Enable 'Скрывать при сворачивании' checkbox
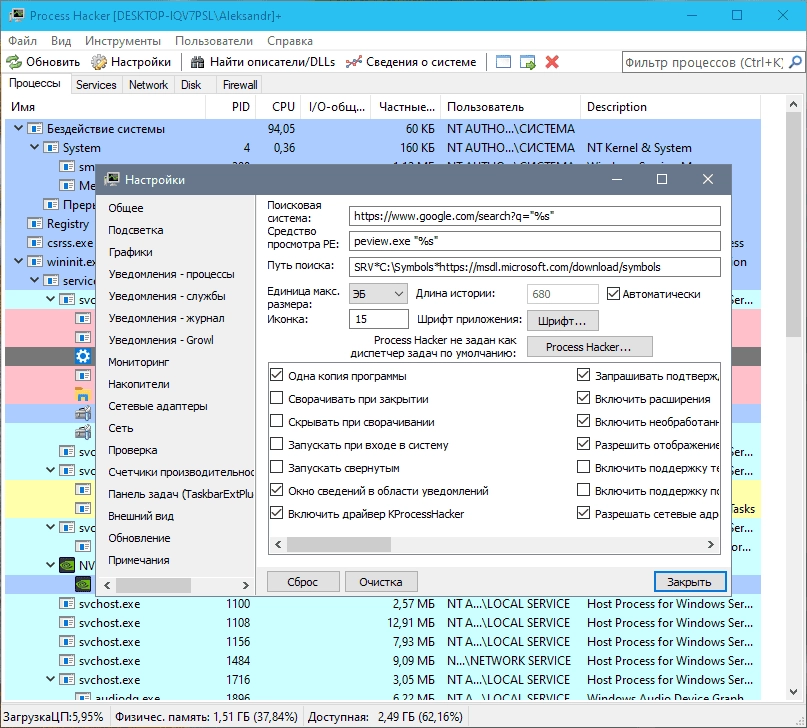Viewport: 807px width, 728px height. tap(277, 421)
